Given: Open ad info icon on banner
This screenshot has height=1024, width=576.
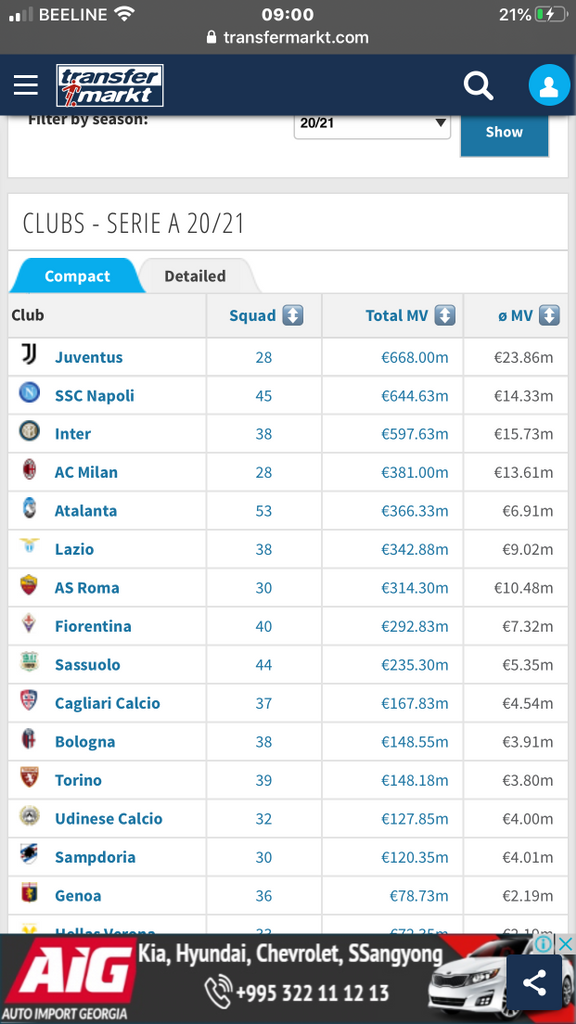Looking at the screenshot, I should [545, 944].
